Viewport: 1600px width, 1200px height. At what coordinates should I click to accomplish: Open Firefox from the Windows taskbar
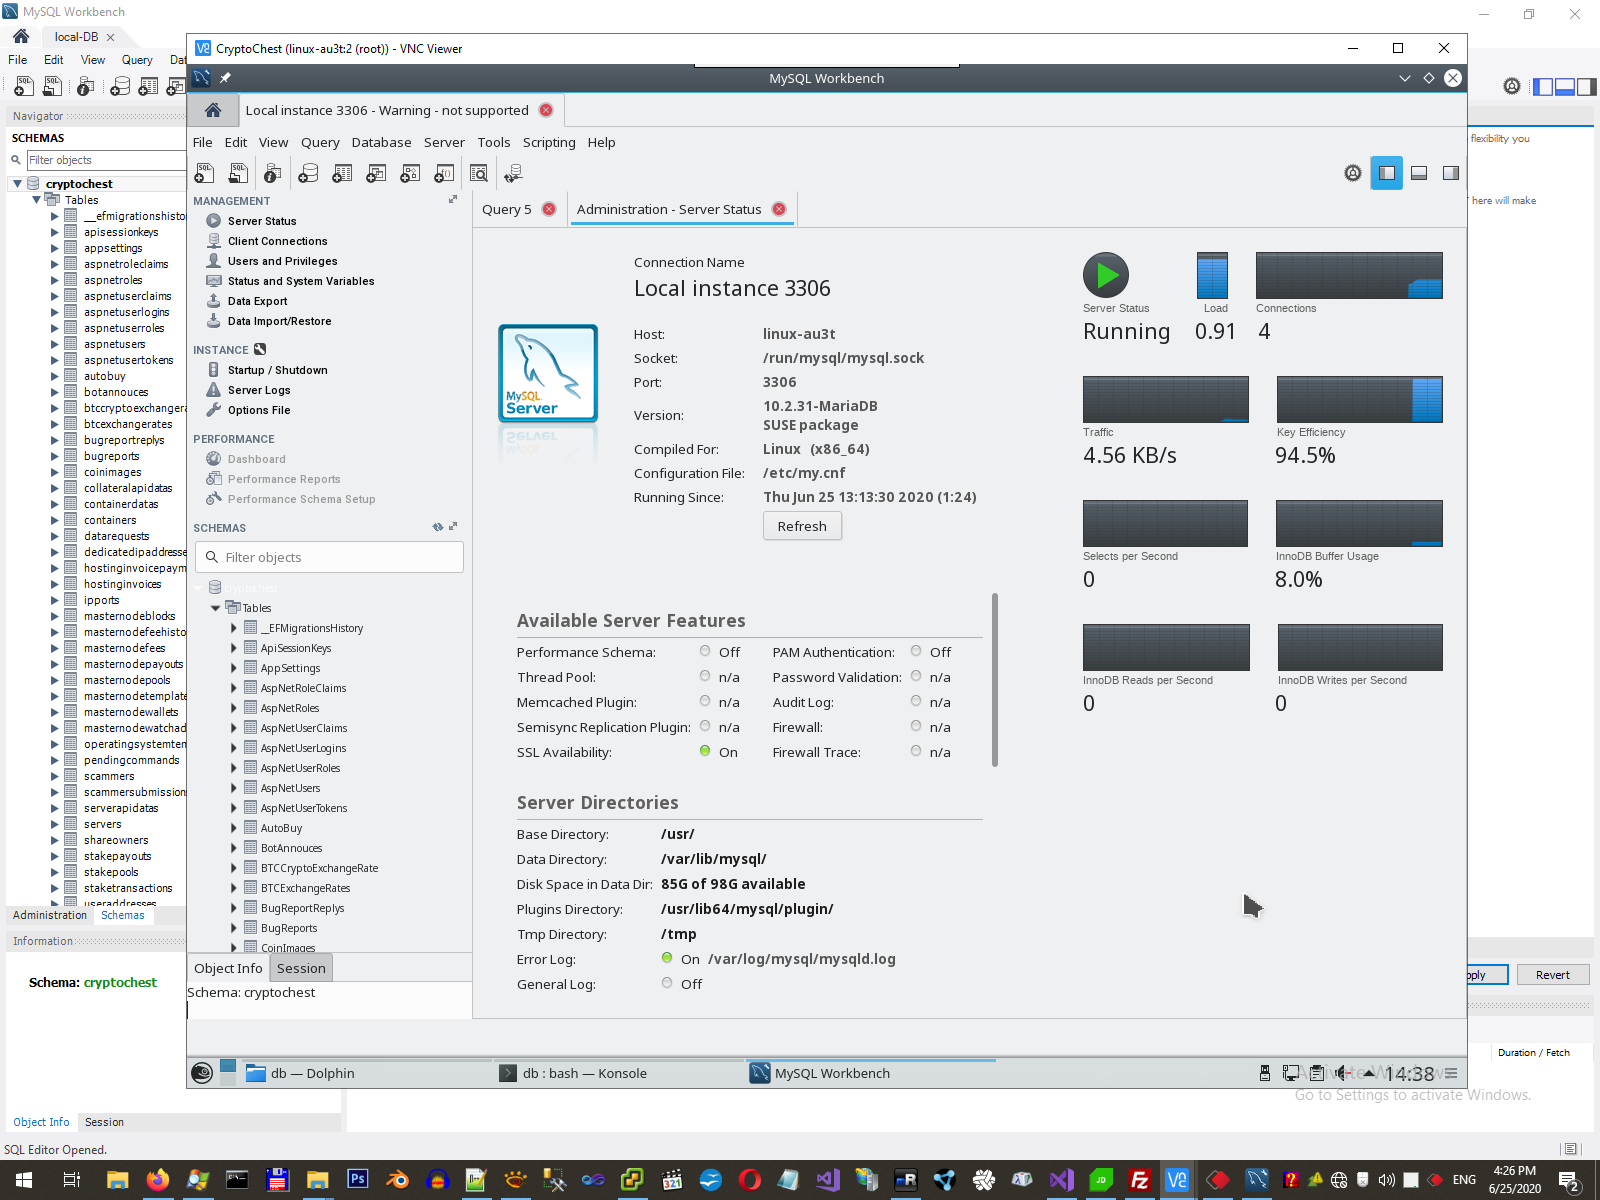click(x=157, y=1180)
